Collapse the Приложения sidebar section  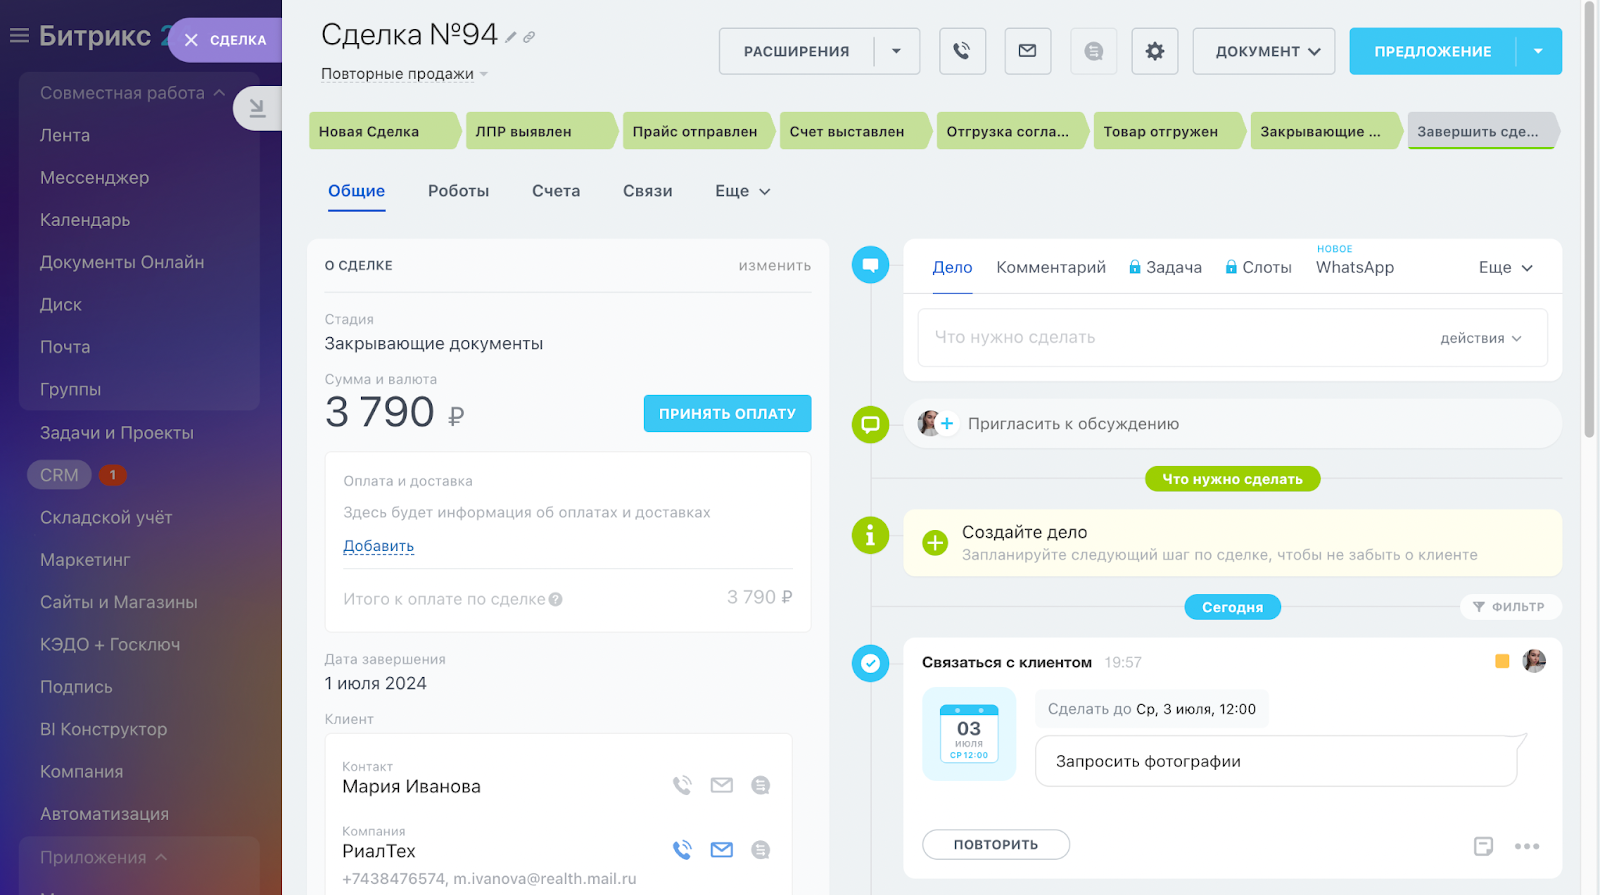click(104, 858)
